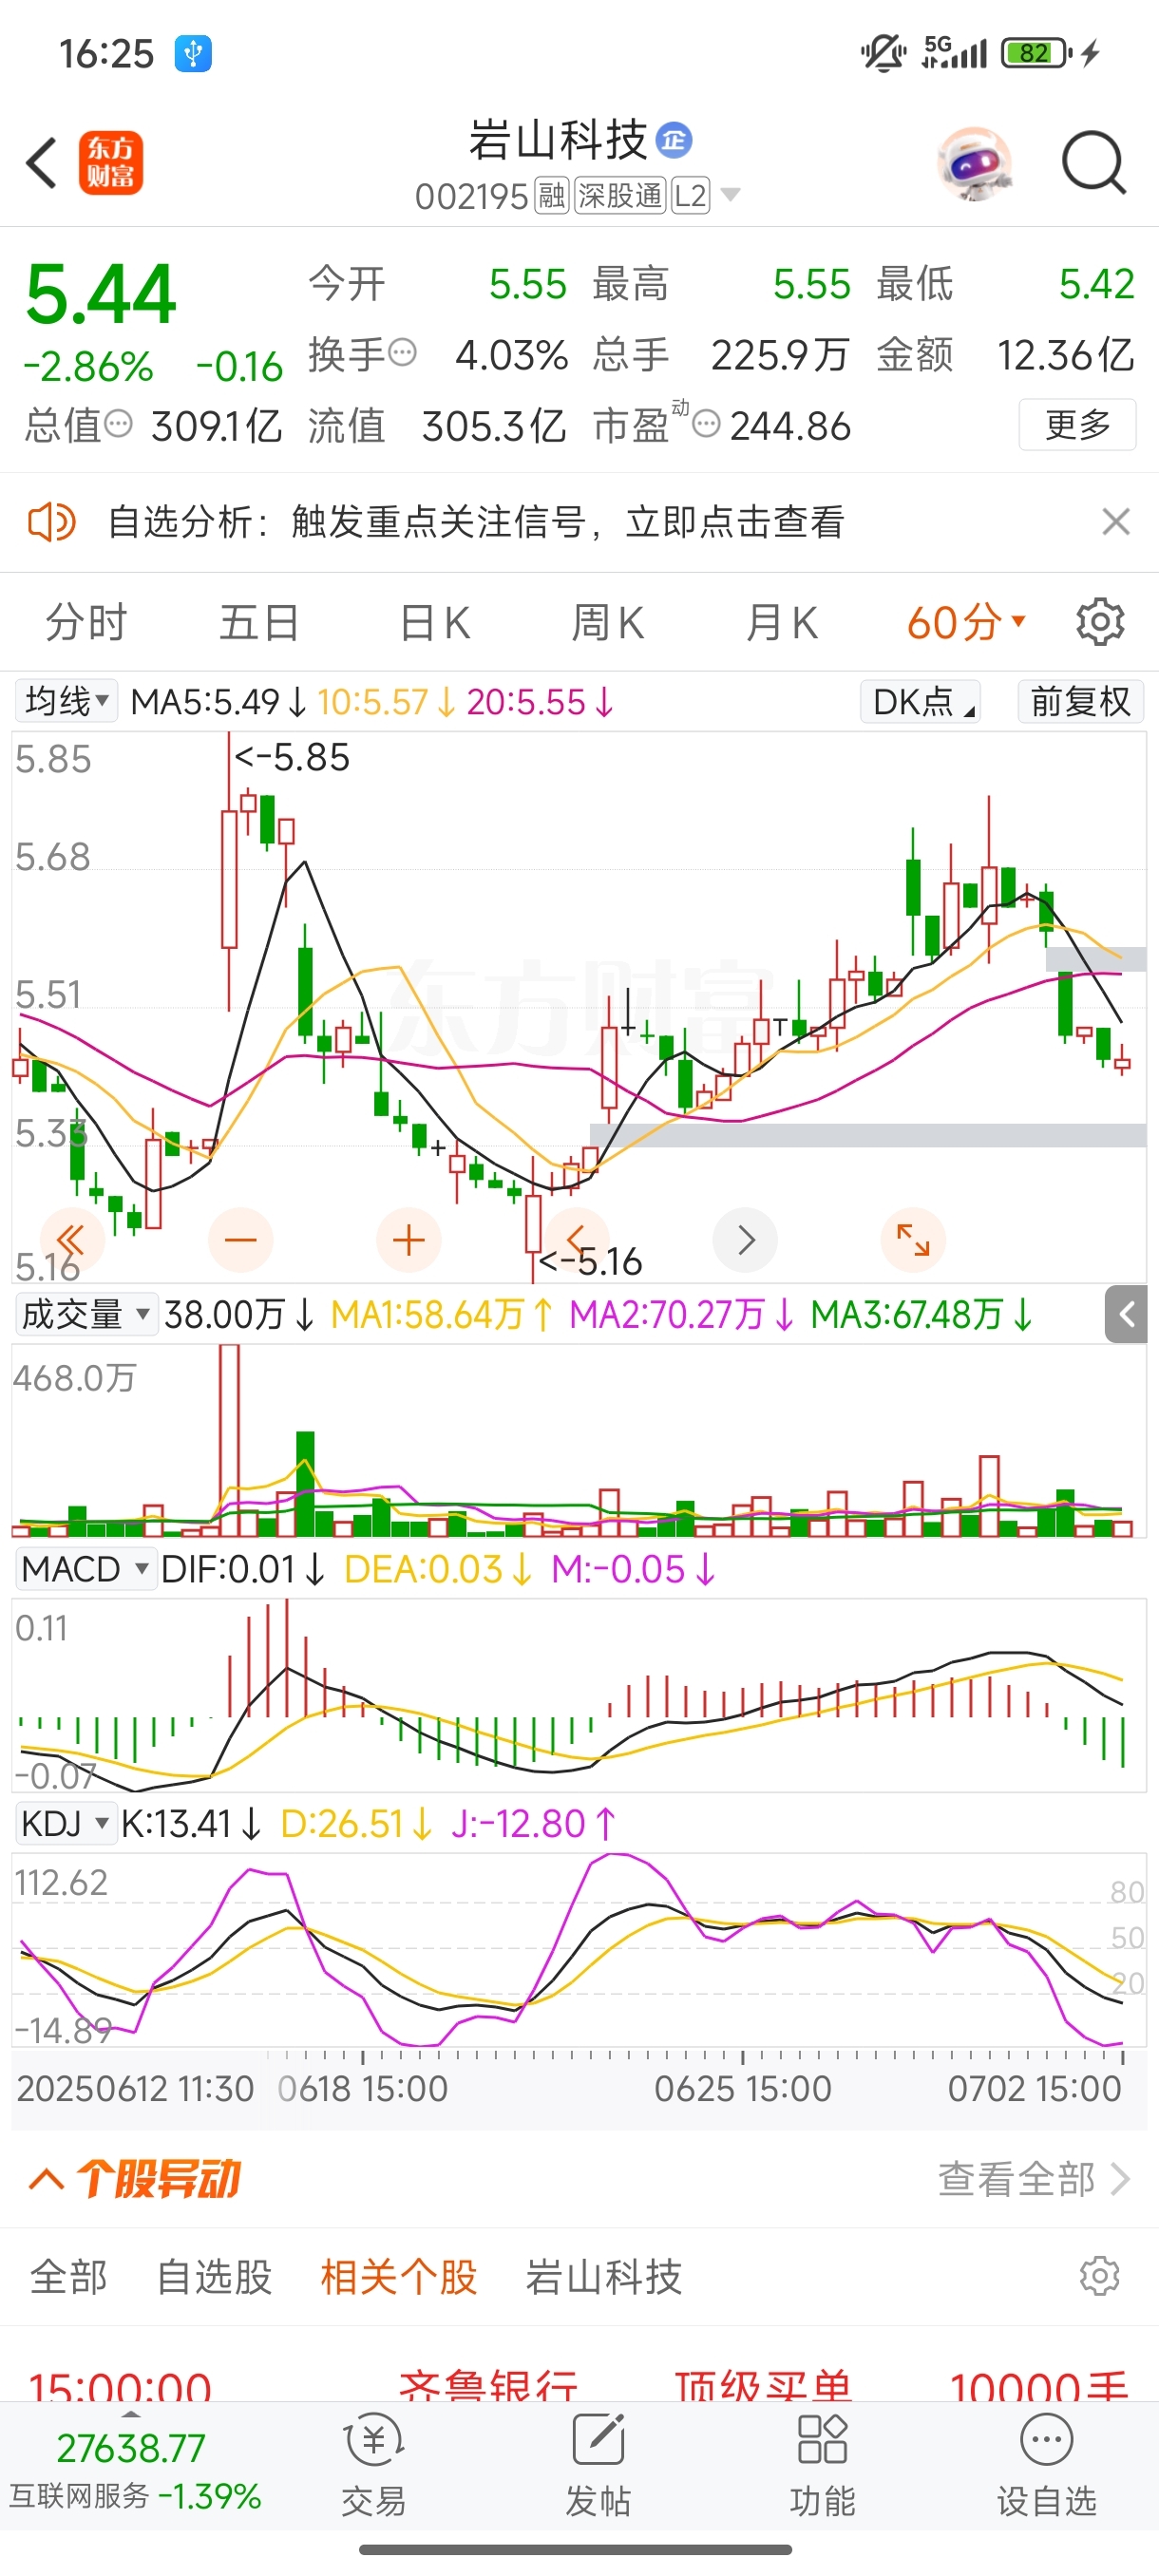Tap the info icon next to 换手

[x=402, y=353]
